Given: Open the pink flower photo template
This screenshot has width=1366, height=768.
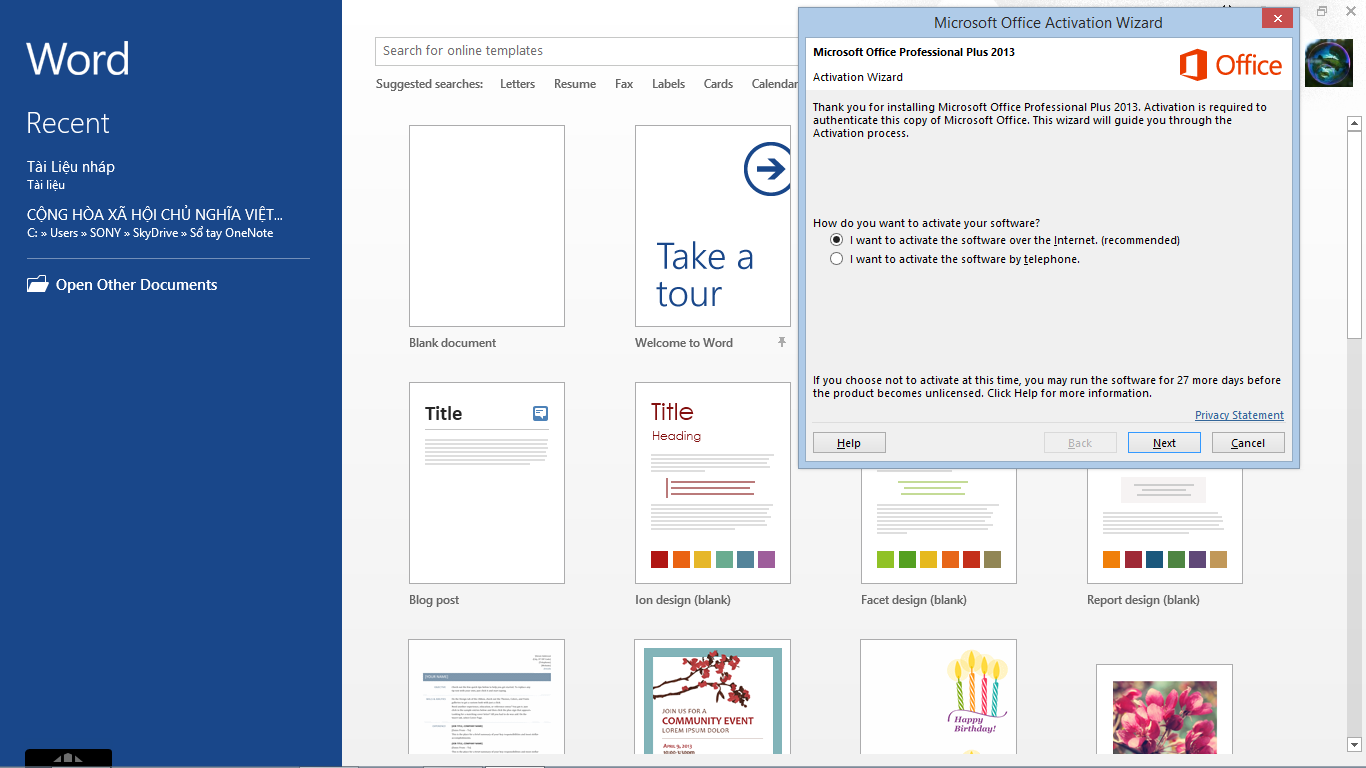Looking at the screenshot, I should tap(1164, 709).
